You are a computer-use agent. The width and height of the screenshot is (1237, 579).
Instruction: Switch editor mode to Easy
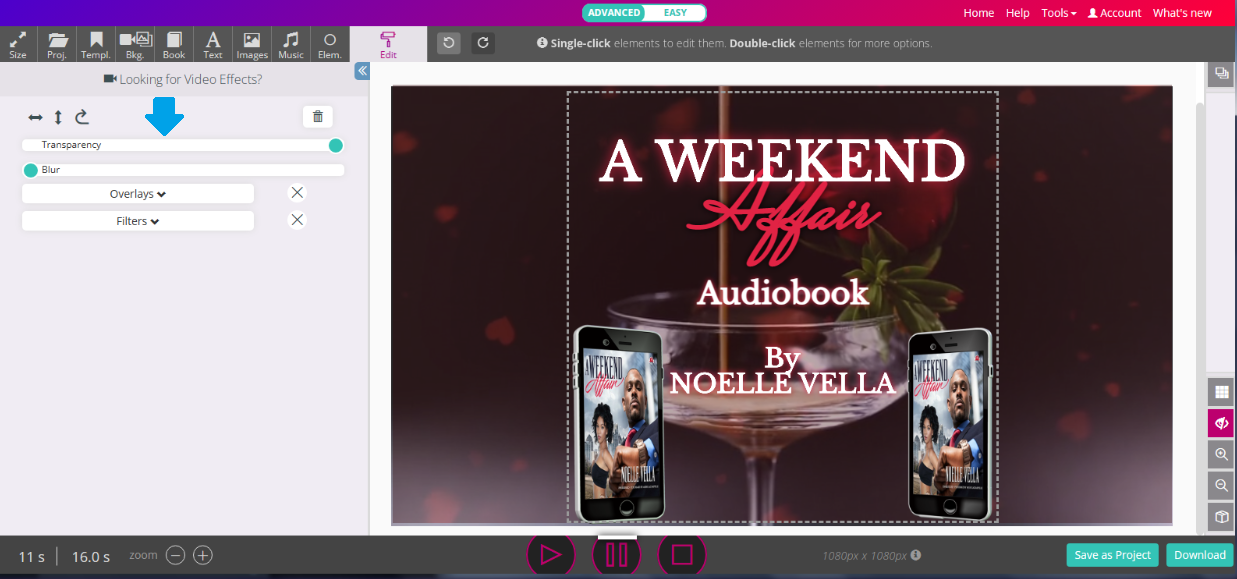tap(675, 13)
